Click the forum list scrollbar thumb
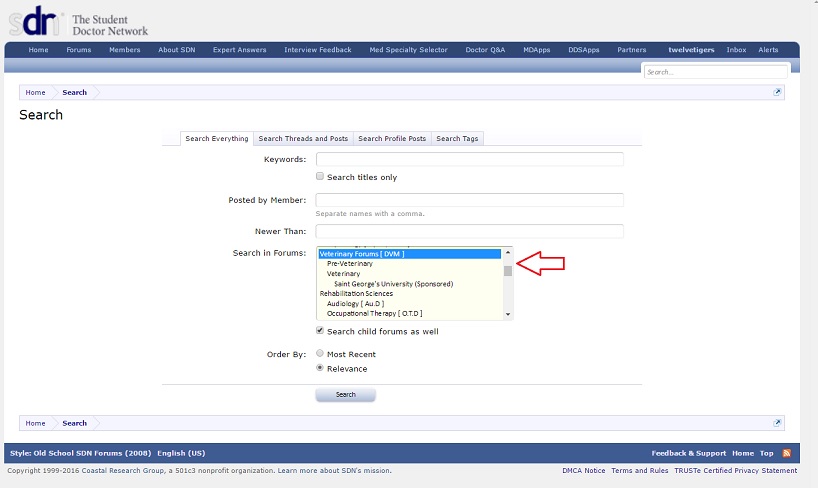The height and width of the screenshot is (488, 818). click(508, 270)
